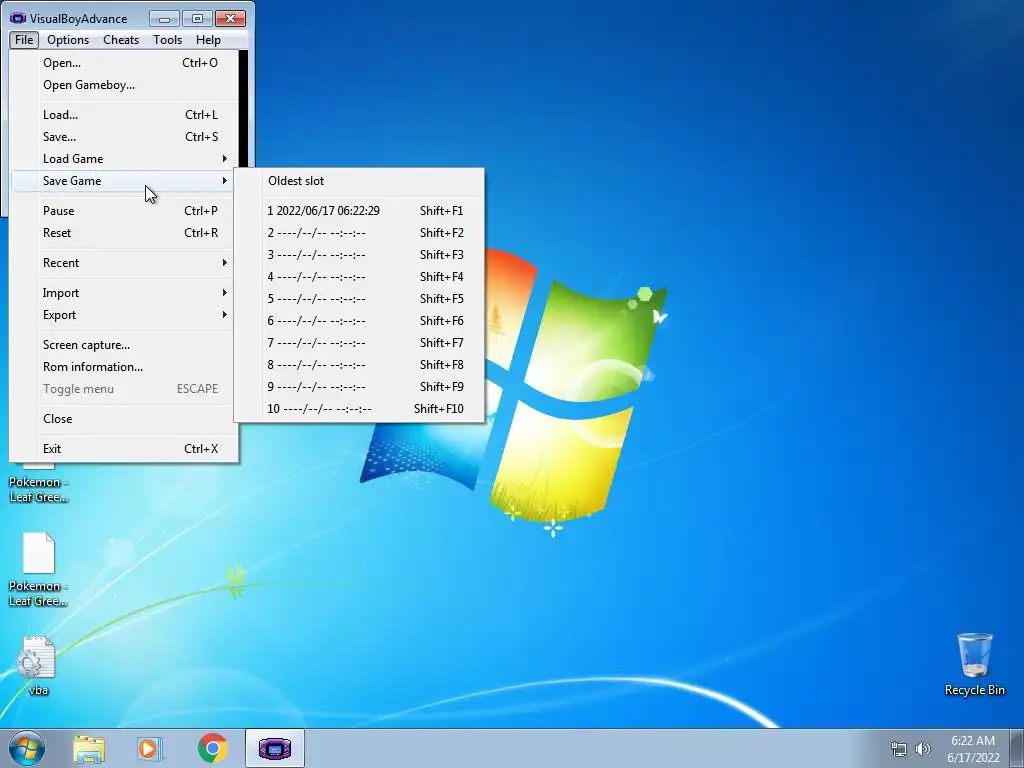This screenshot has height=768, width=1024.
Task: Open the Recycle Bin desktop icon
Action: click(974, 664)
